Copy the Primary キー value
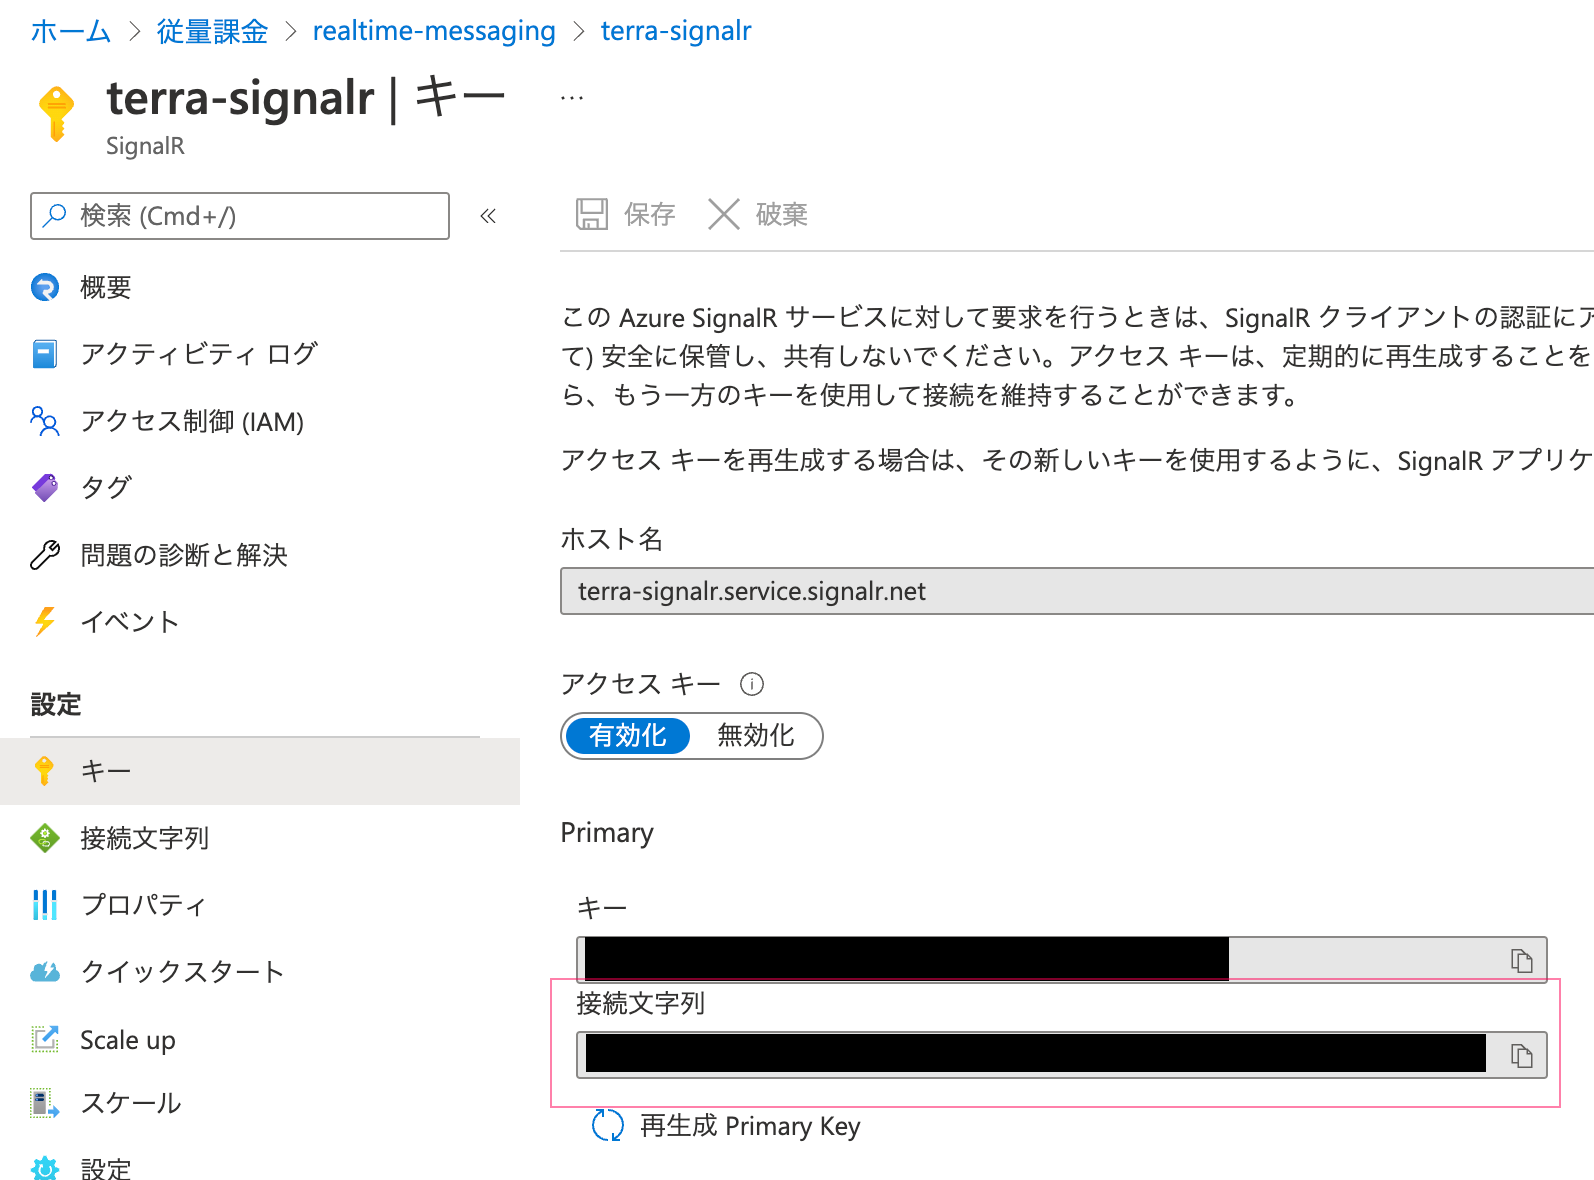1594x1180 pixels. (x=1522, y=961)
